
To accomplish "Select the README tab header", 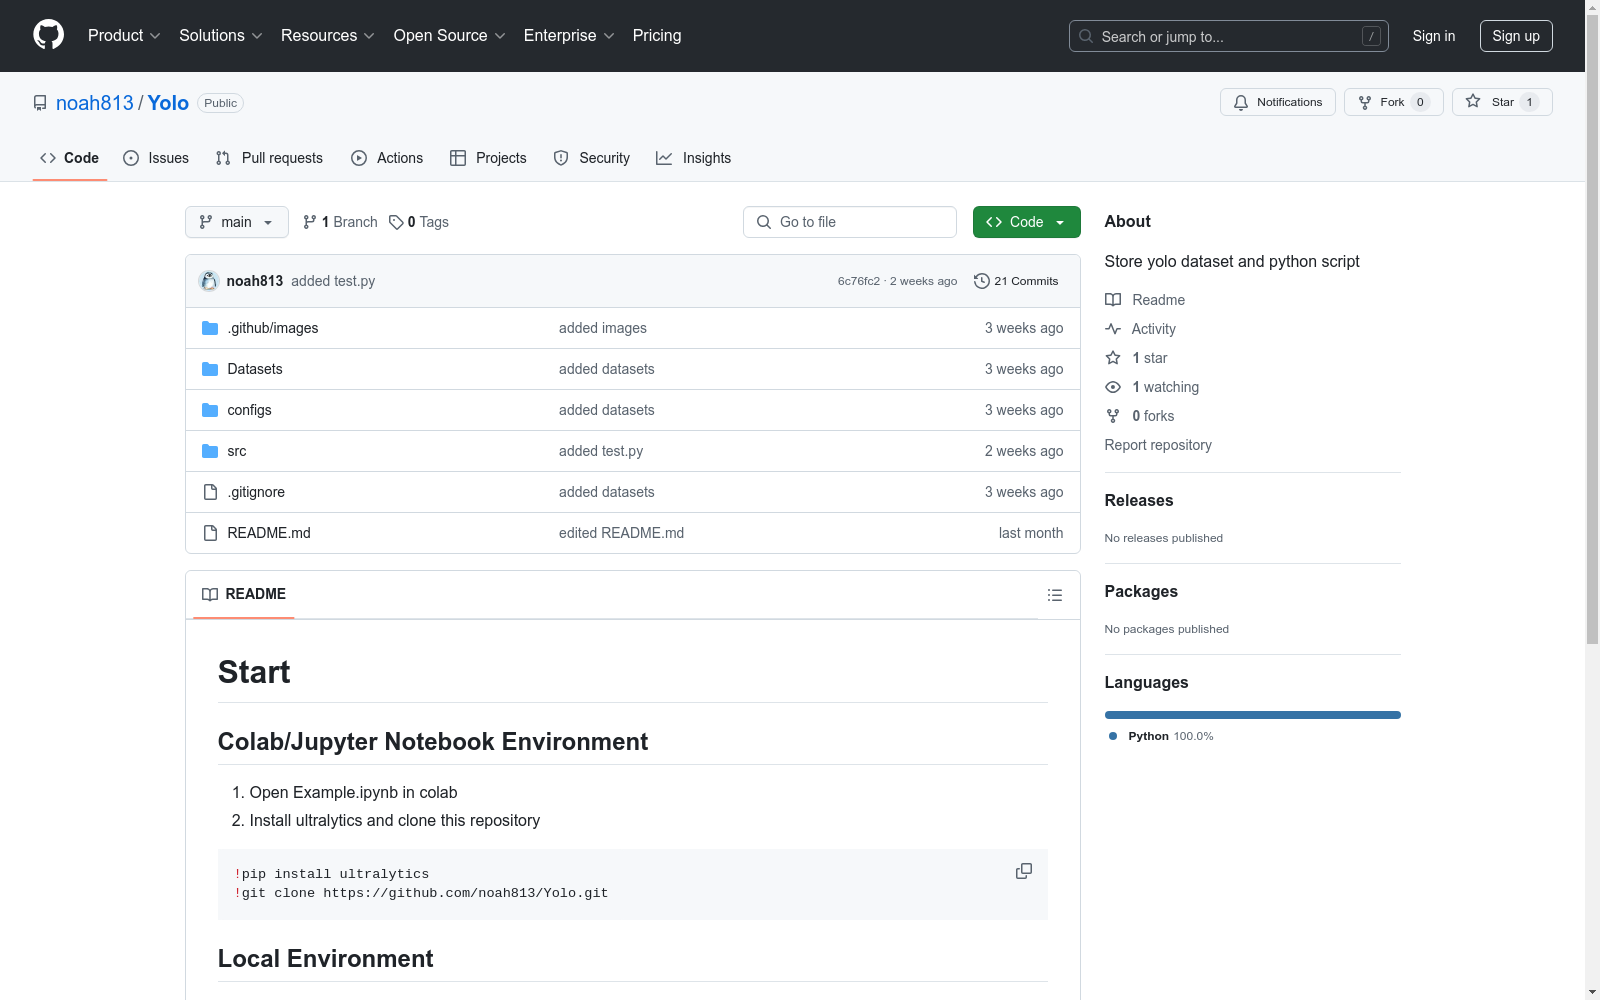I will coord(244,594).
